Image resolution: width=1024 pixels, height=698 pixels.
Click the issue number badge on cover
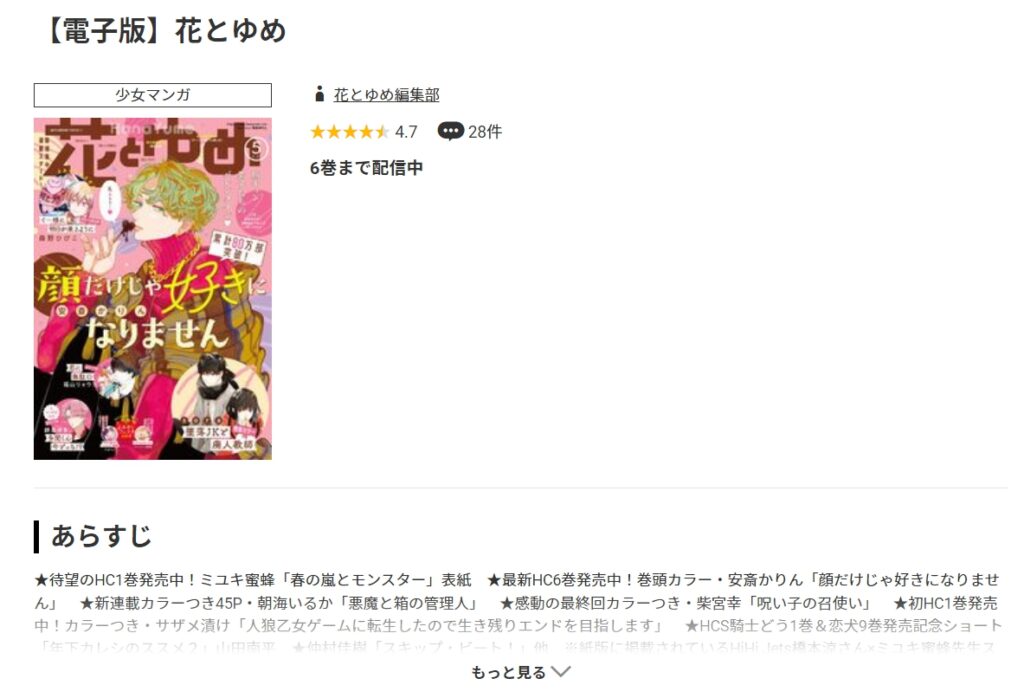tap(257, 148)
